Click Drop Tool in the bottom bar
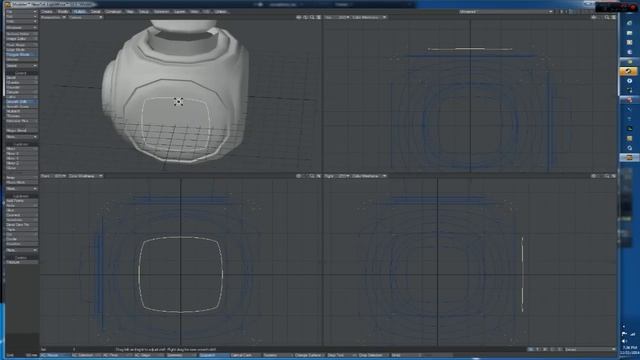This screenshot has width=640, height=360. (341, 356)
